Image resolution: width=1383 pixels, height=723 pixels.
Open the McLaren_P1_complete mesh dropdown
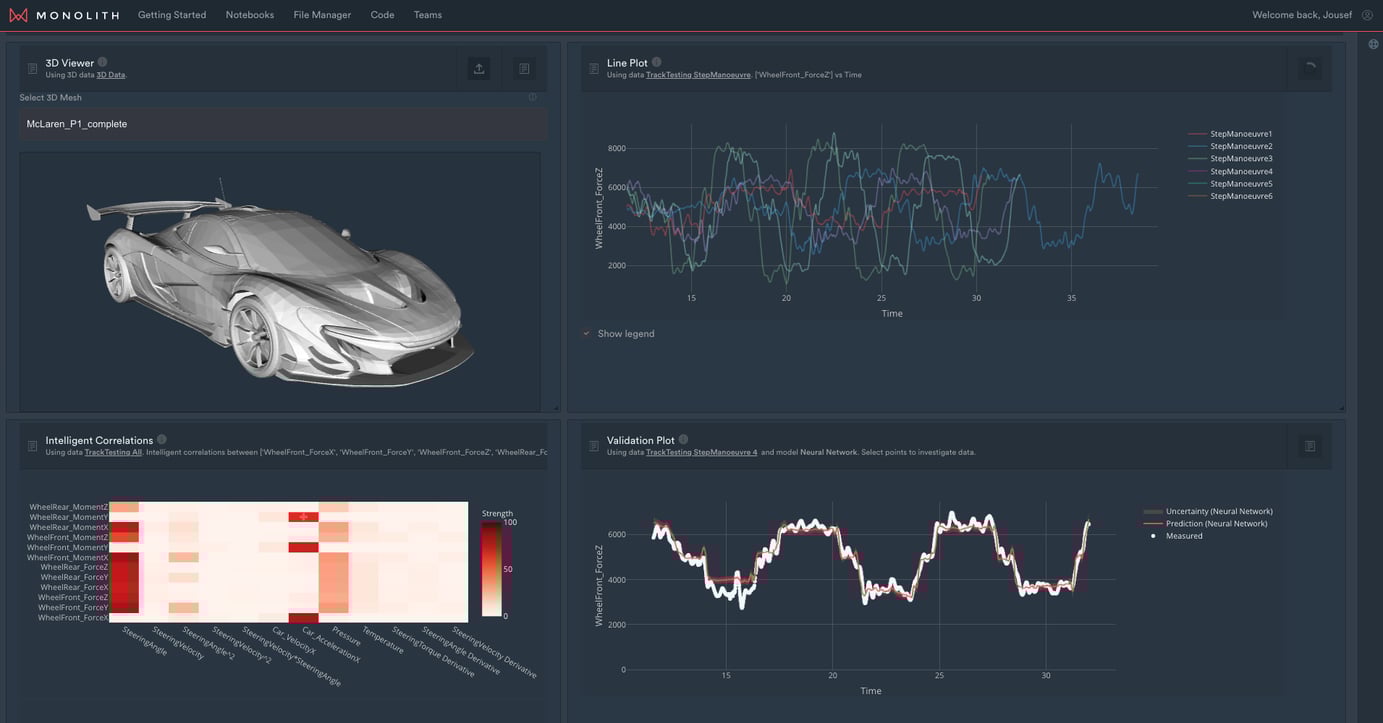(283, 122)
